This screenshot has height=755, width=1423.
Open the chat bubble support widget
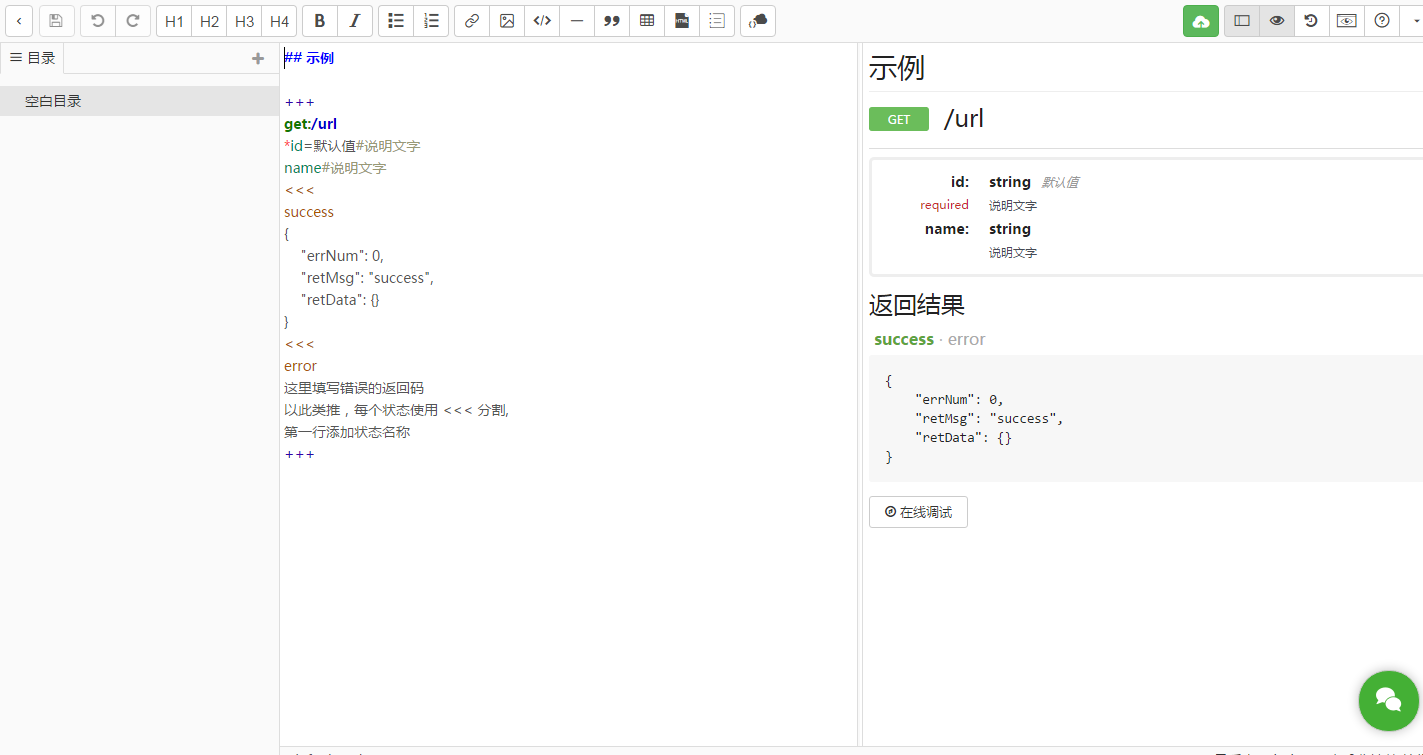tap(1388, 700)
